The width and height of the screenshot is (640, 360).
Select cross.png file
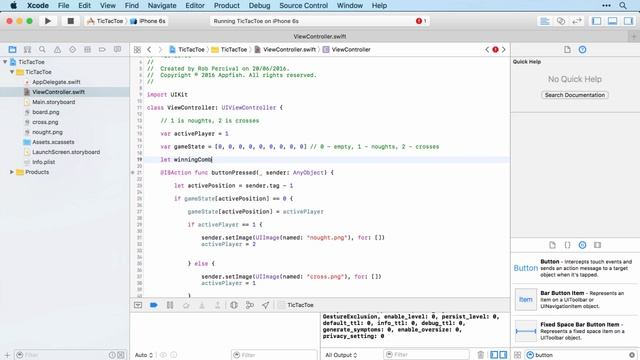[45, 122]
